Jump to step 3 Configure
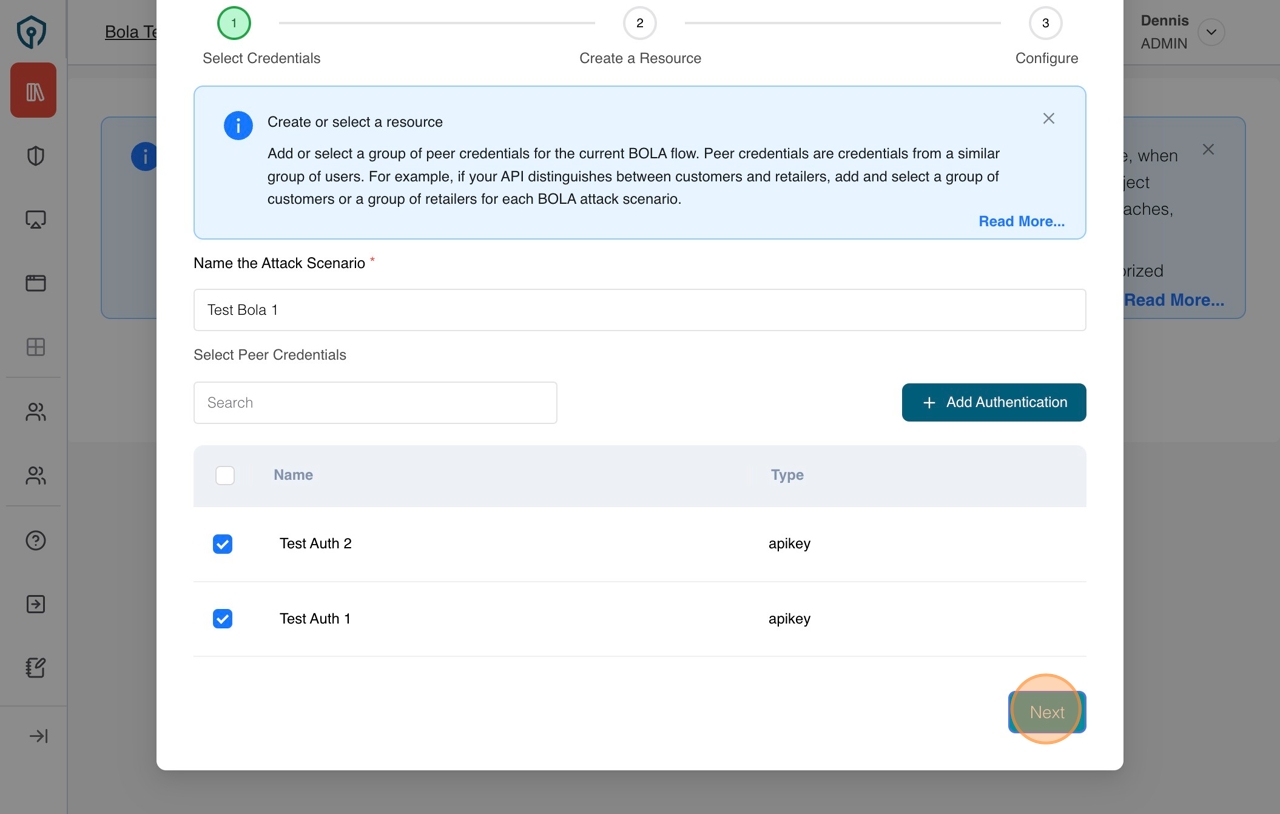Viewport: 1280px width, 814px height. [1045, 23]
